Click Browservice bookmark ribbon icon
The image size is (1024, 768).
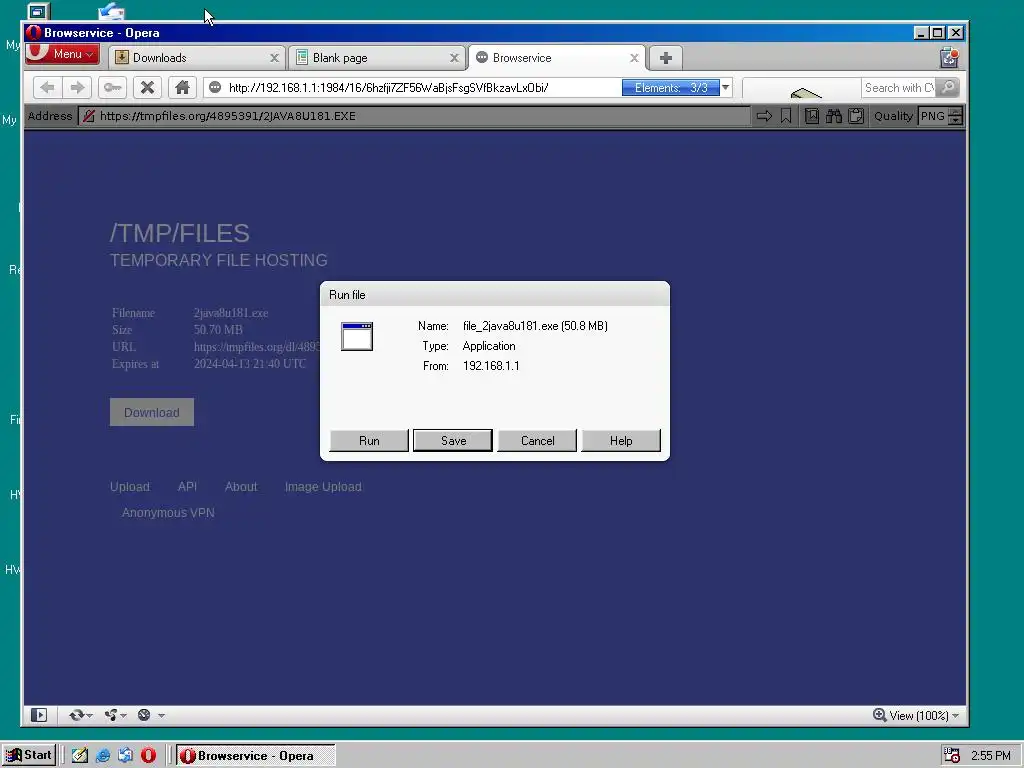[786, 116]
